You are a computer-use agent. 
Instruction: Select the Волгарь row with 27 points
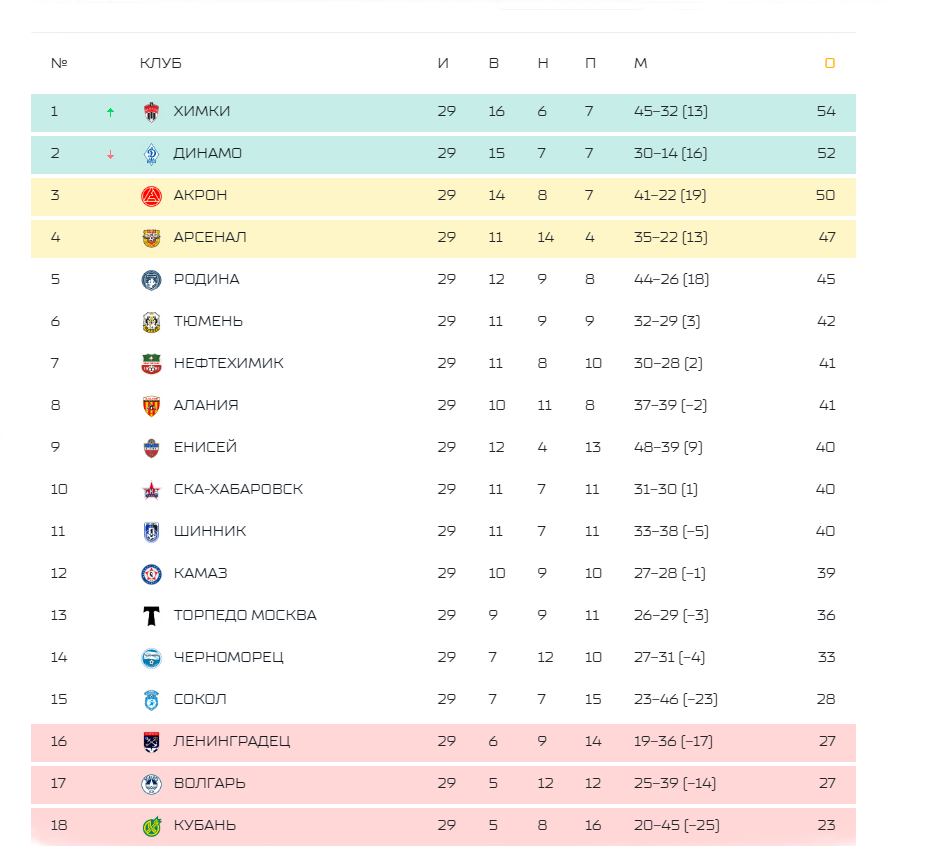443,784
